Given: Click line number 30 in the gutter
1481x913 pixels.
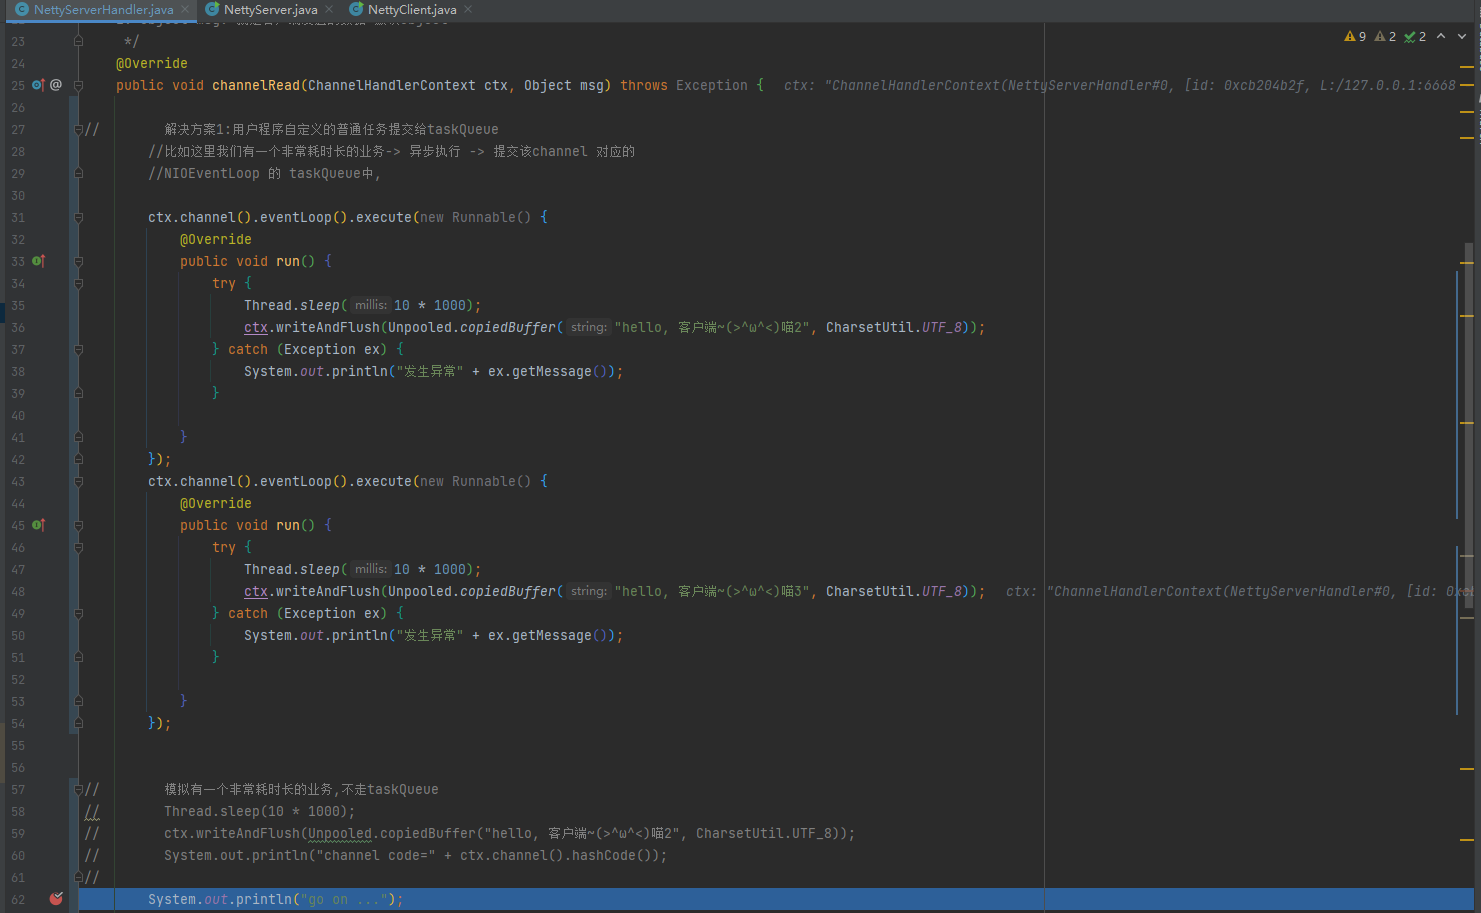Looking at the screenshot, I should click(x=18, y=195).
